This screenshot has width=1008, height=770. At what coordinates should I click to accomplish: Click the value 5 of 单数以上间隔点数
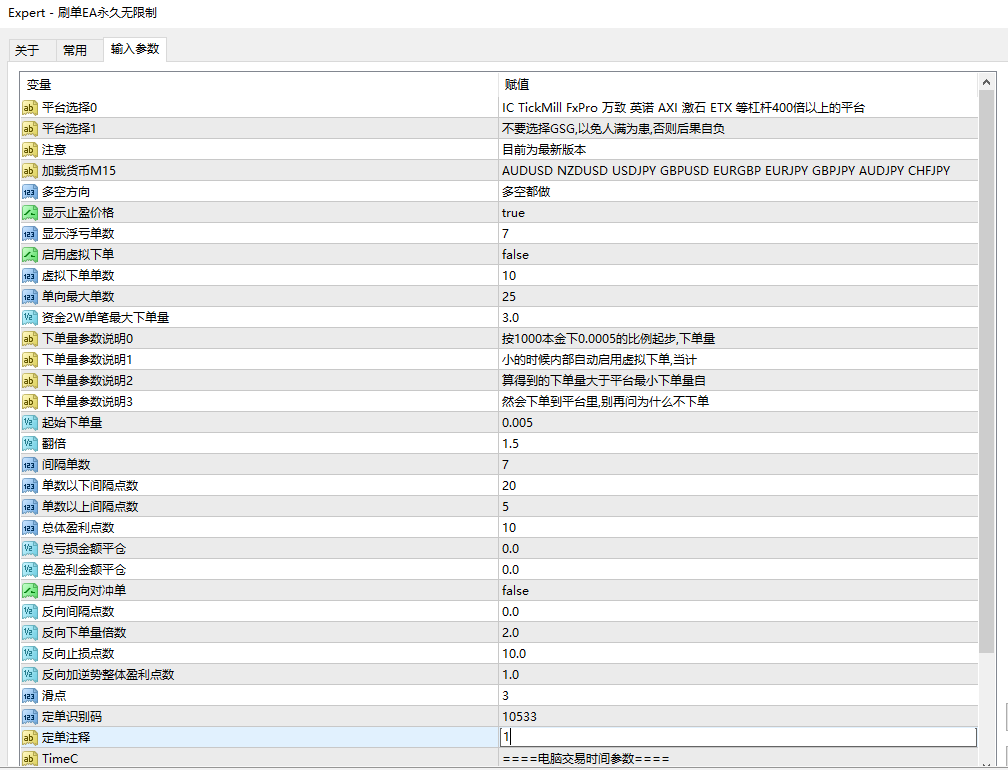pyautogui.click(x=505, y=506)
